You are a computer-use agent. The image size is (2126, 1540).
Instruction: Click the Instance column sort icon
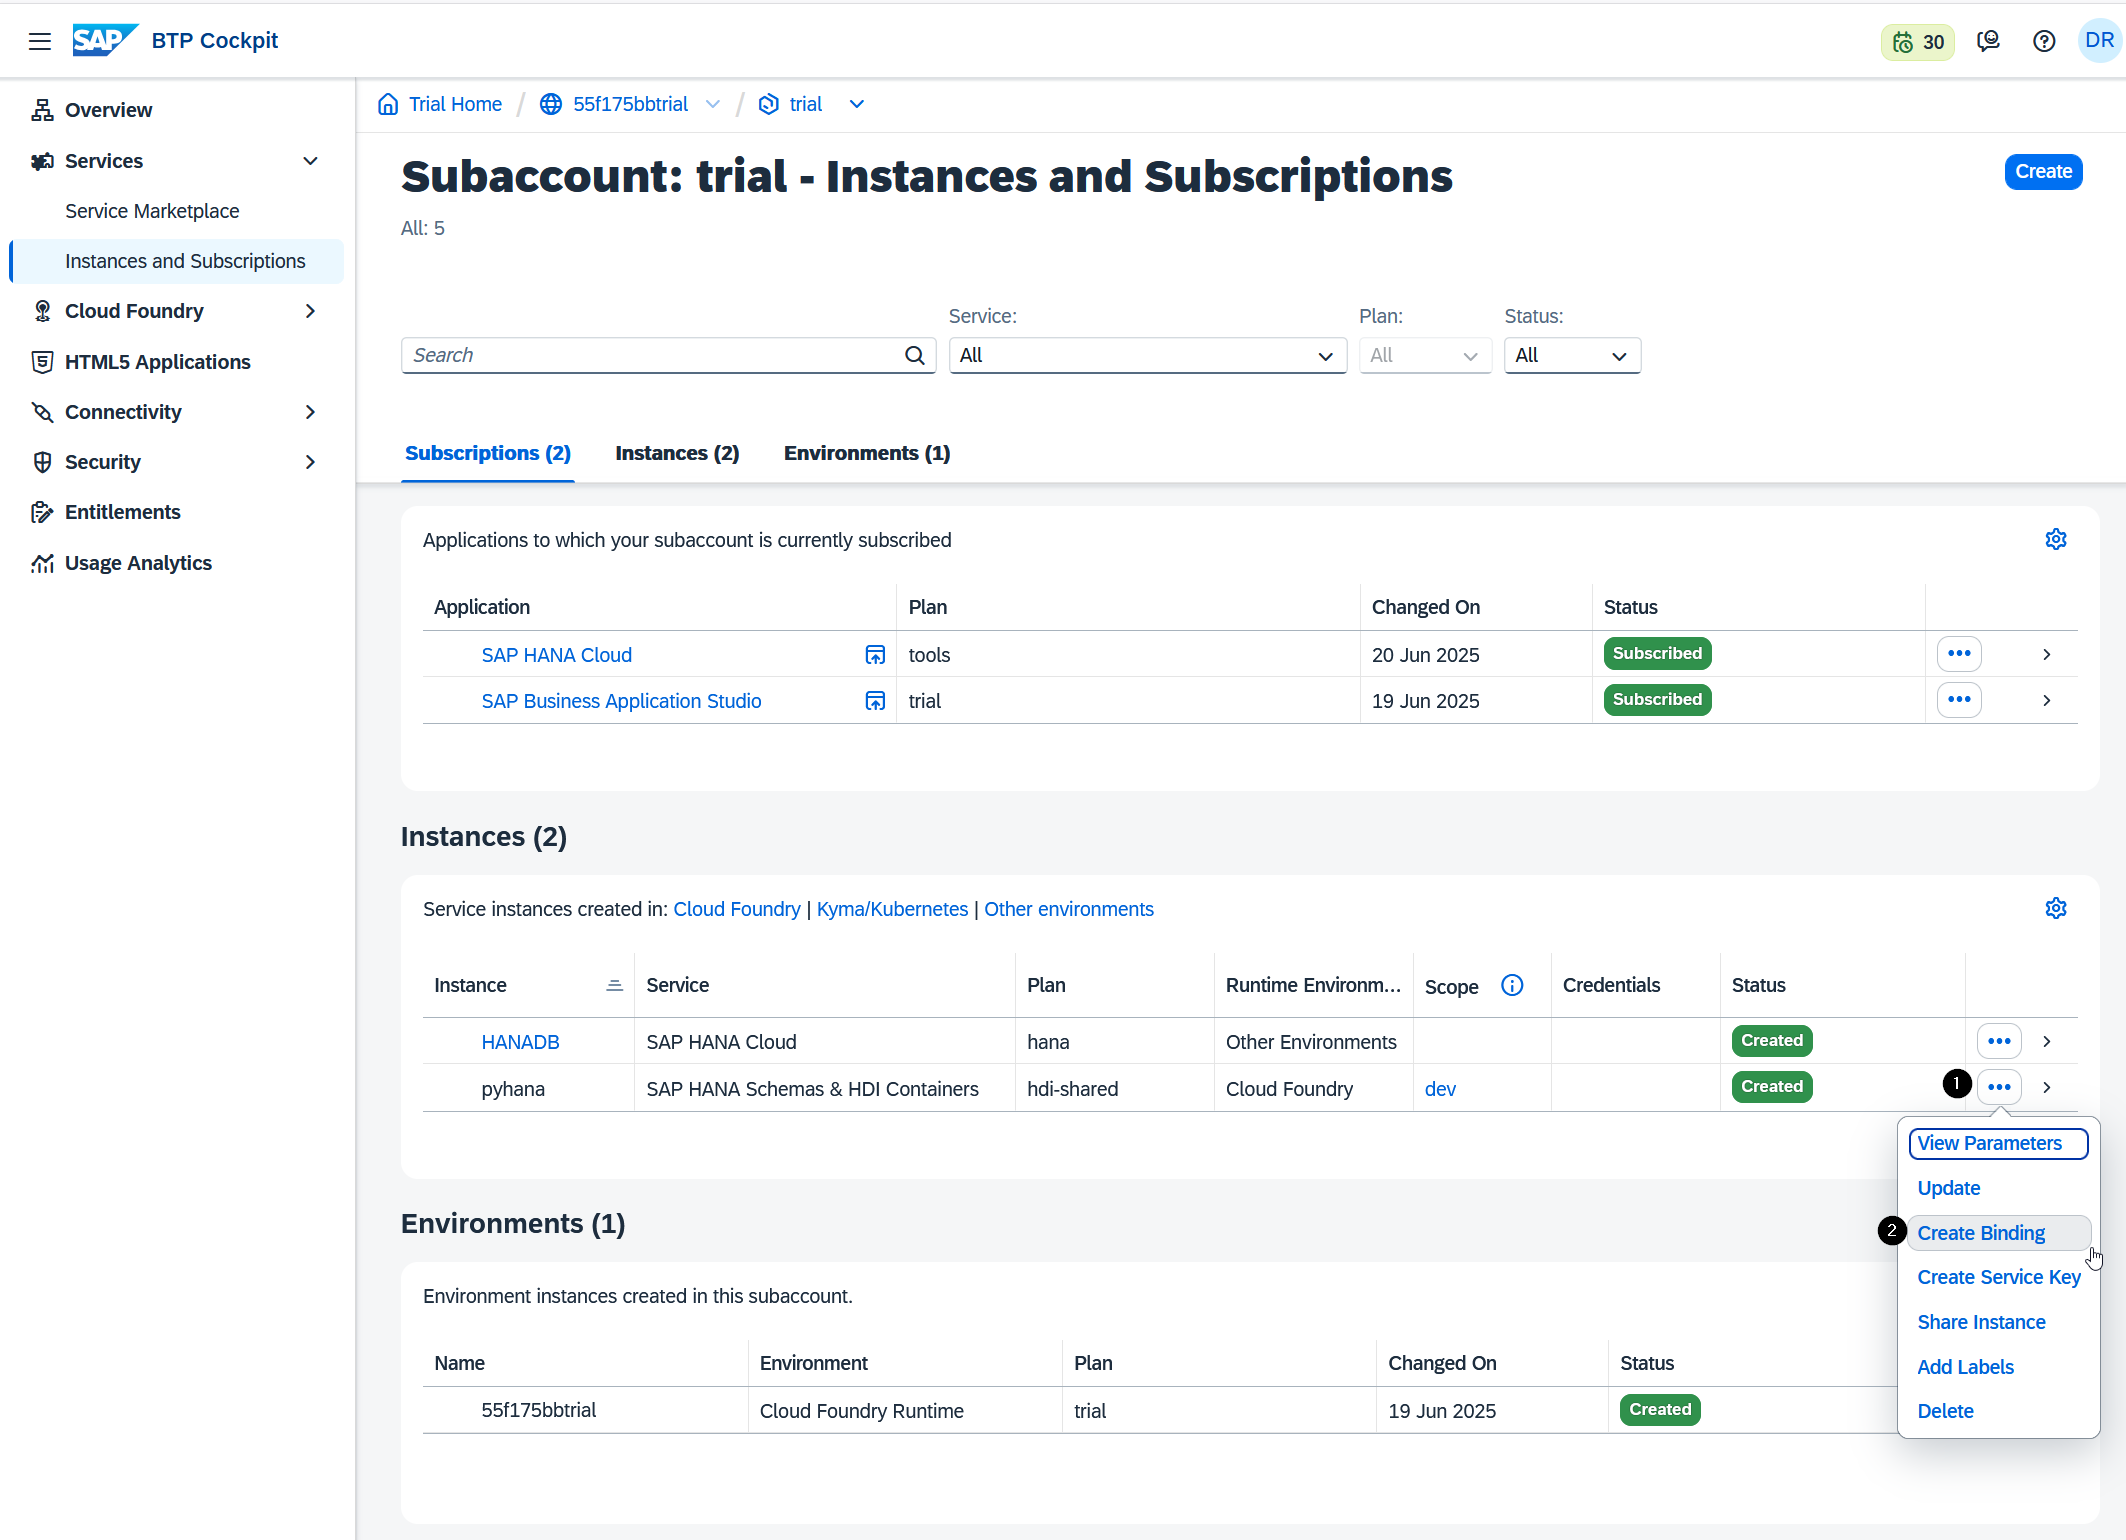614,986
